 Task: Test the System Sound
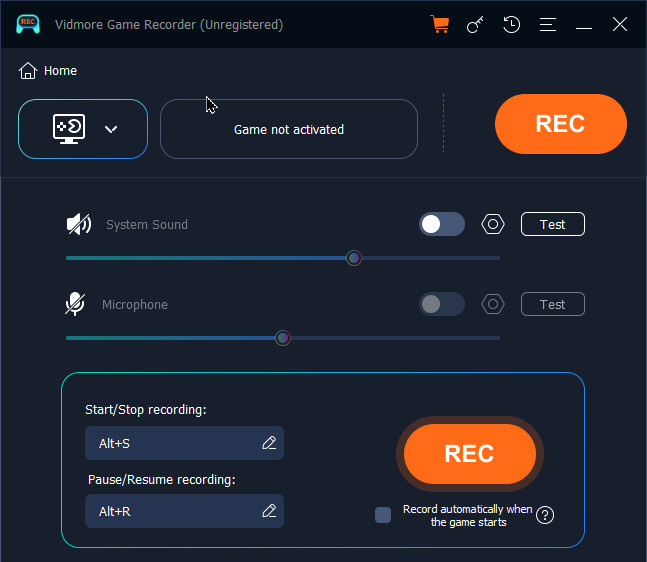click(553, 224)
